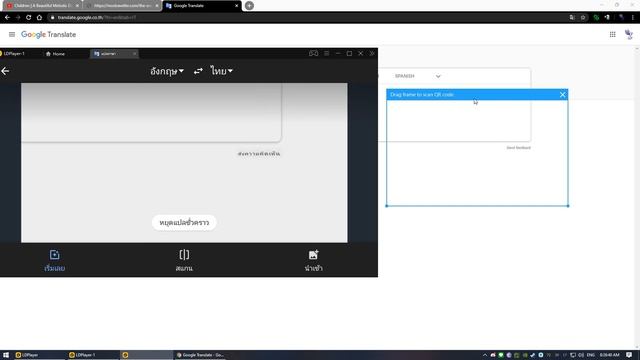Switch to the LDPlayer Home tab
Screen dimensions: 640x360
coord(56,54)
